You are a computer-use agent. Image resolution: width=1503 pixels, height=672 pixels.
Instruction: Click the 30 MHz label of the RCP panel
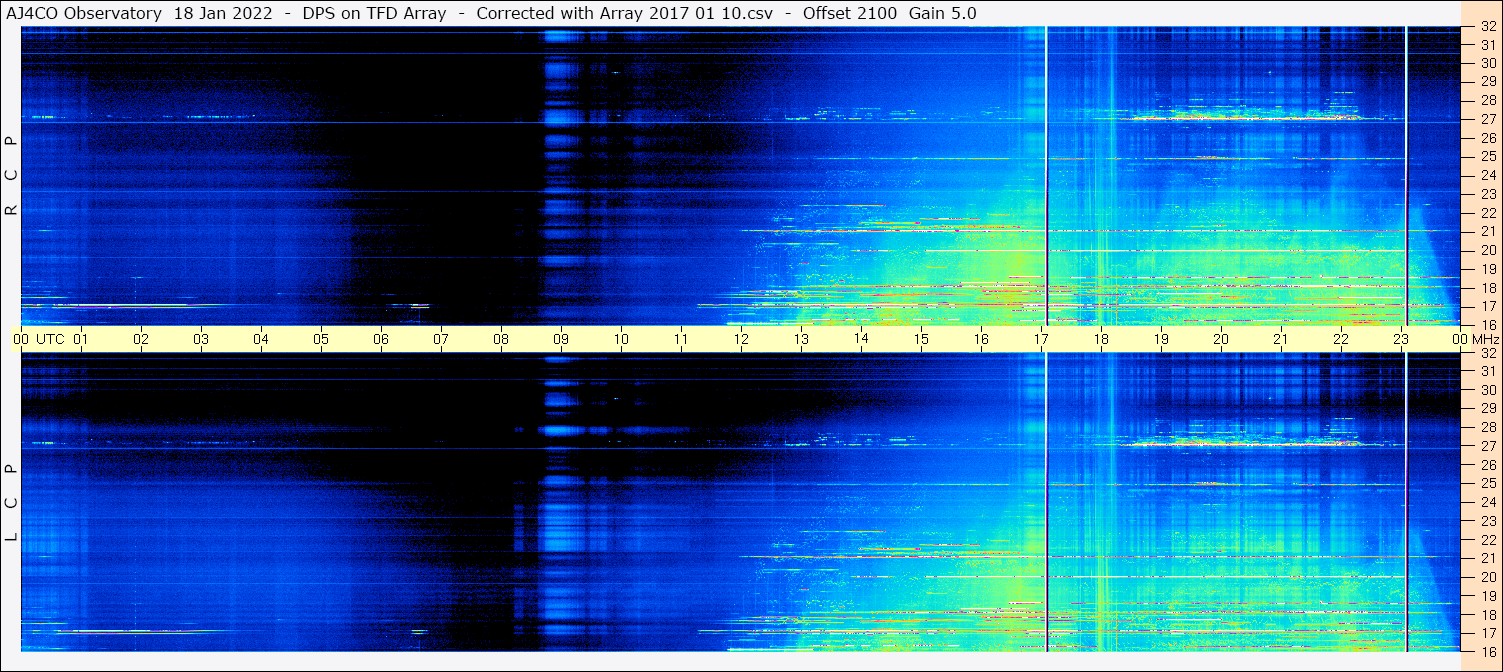pyautogui.click(x=1487, y=63)
